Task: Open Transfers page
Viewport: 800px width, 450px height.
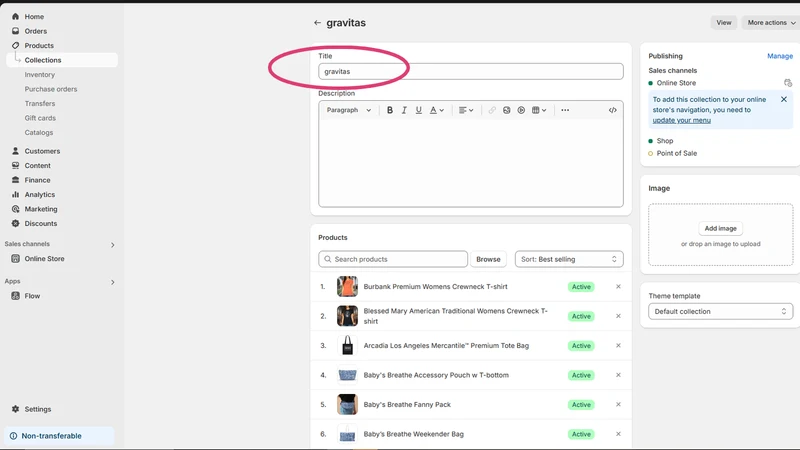Action: [40, 104]
